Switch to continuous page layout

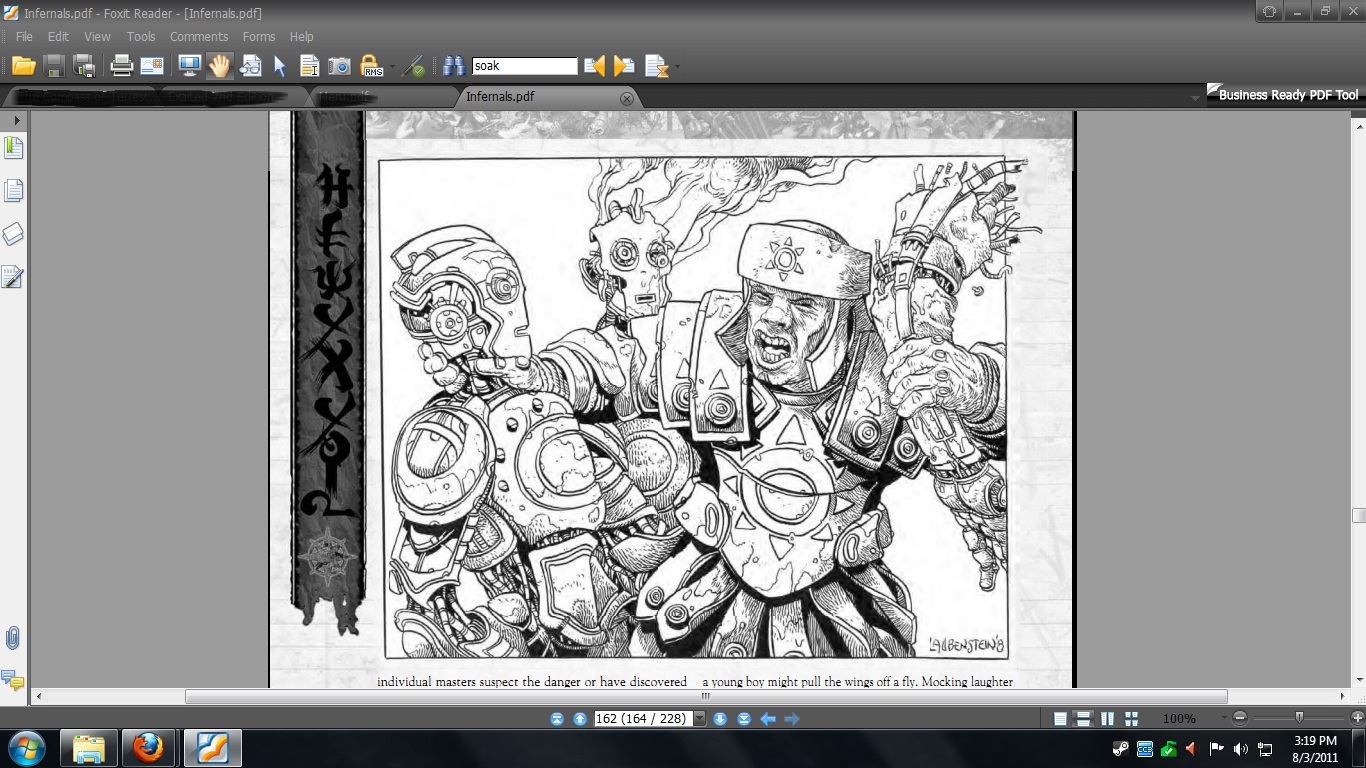tap(1083, 719)
